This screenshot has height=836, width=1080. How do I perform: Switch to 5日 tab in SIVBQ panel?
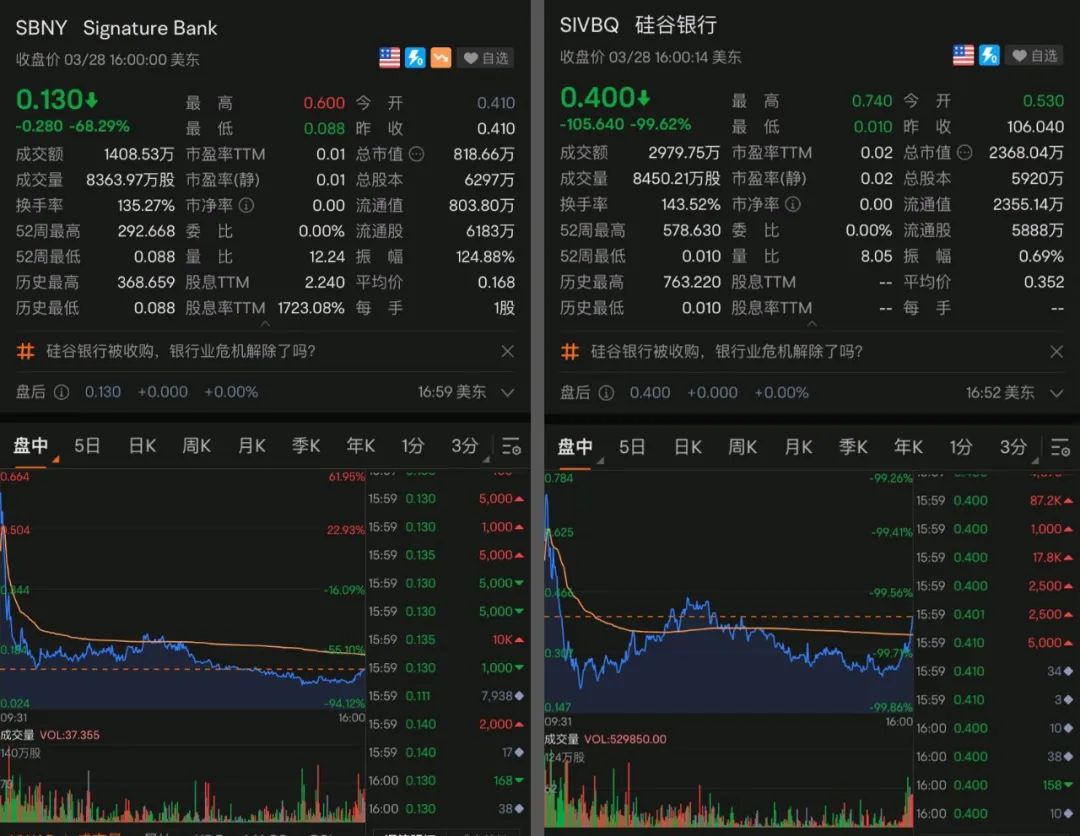point(632,447)
